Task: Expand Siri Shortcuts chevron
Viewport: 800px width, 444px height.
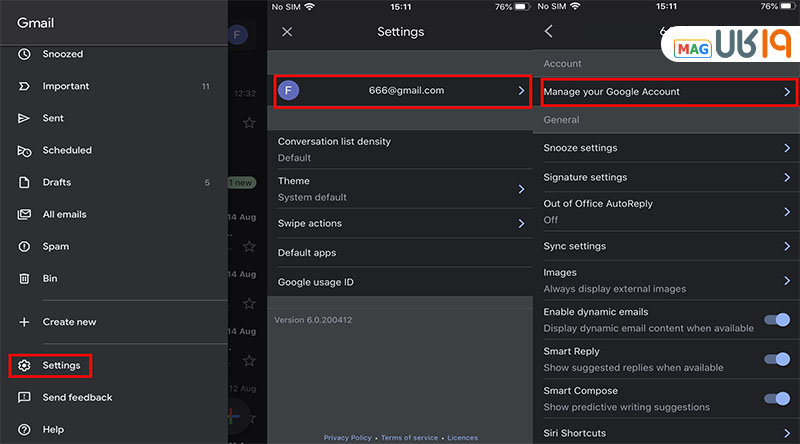Action: (787, 433)
